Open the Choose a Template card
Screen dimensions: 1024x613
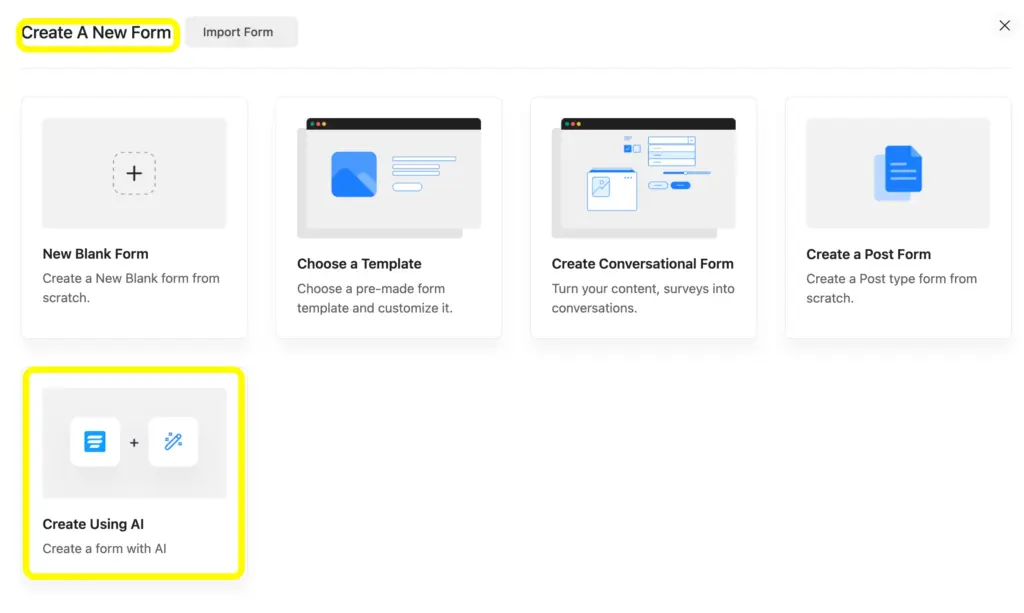388,215
